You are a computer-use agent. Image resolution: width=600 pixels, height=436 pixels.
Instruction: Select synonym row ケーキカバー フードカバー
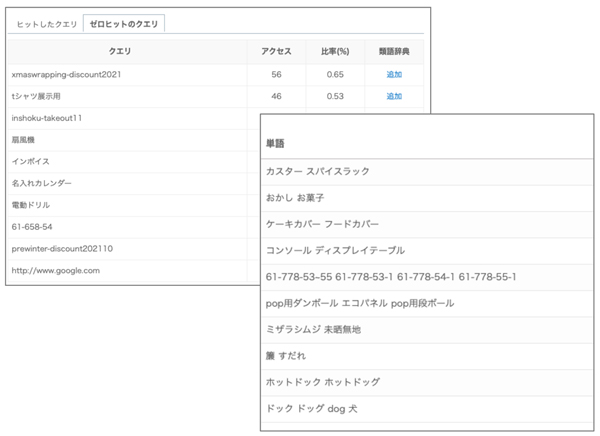pyautogui.click(x=427, y=224)
